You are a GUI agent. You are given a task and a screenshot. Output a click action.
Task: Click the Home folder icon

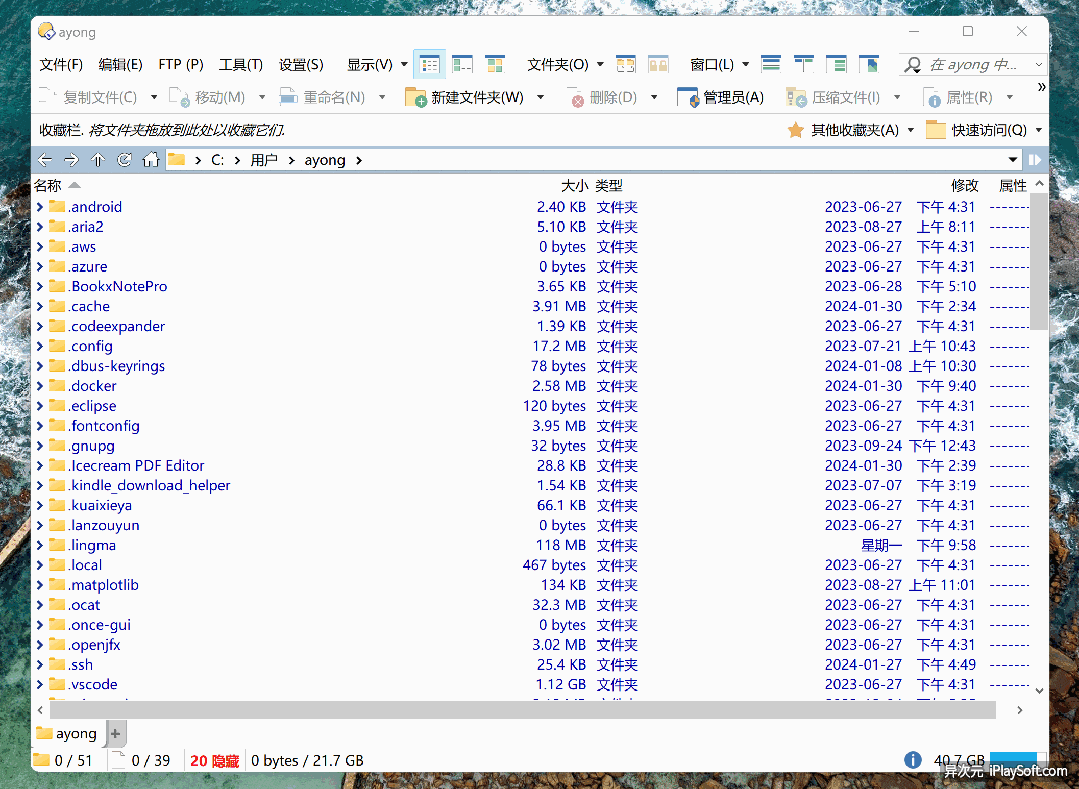coord(151,160)
